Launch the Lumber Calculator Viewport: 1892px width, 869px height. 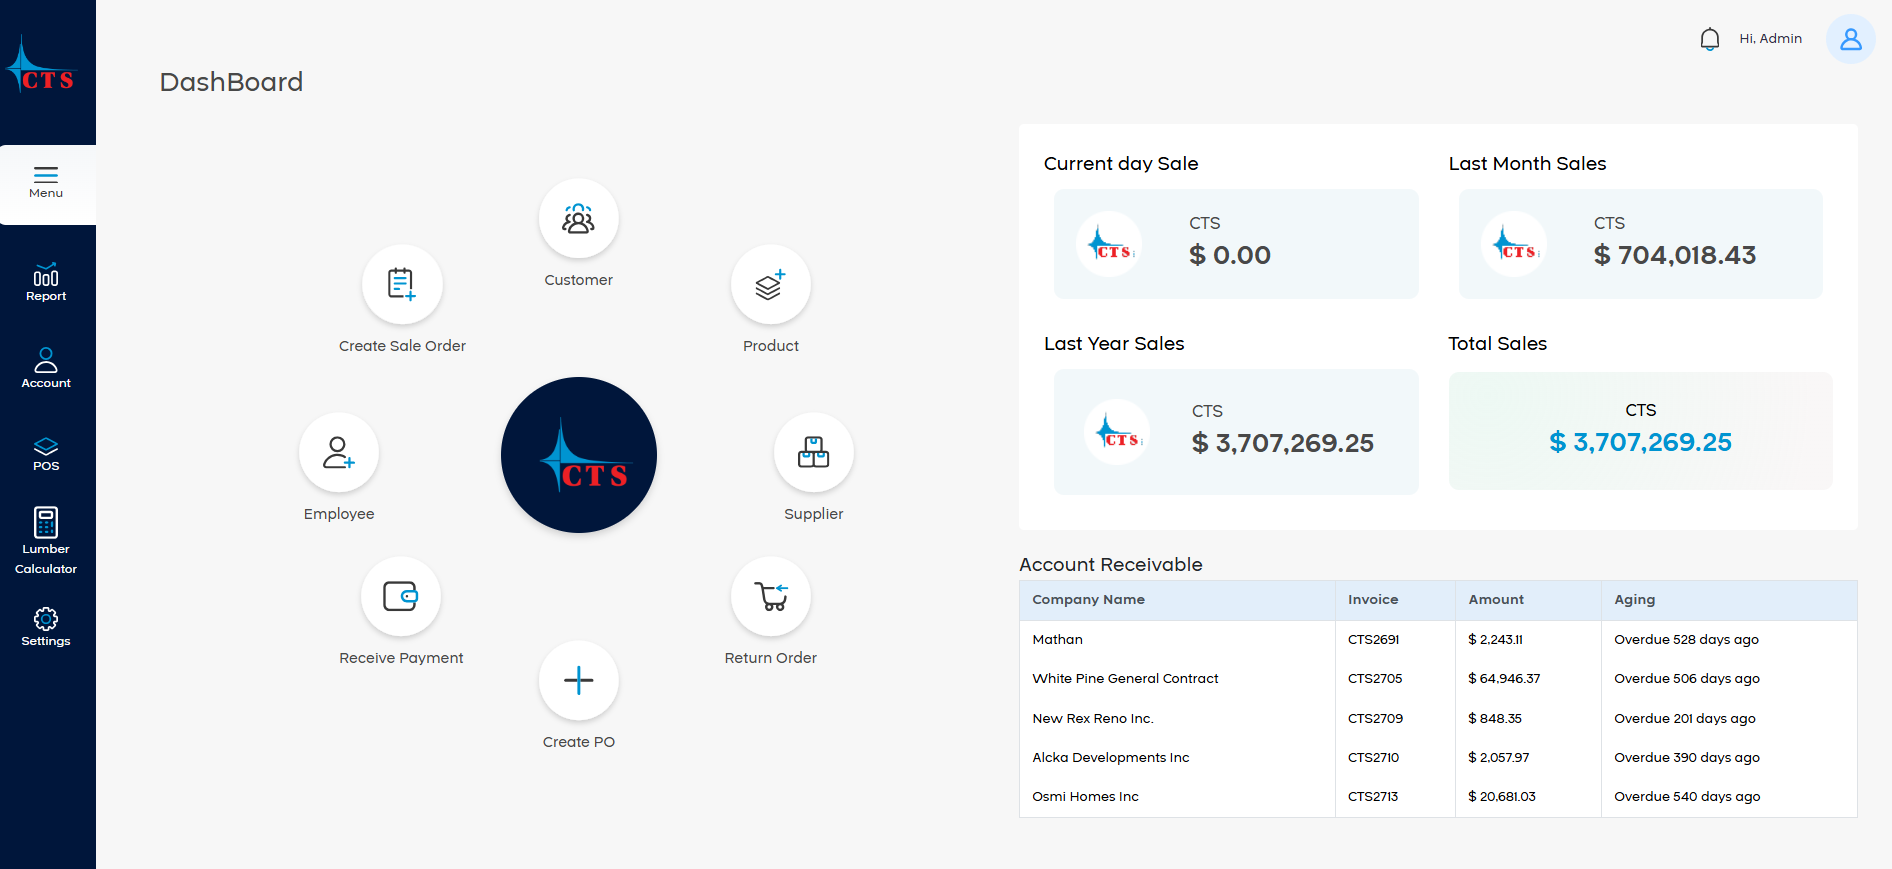pos(46,540)
